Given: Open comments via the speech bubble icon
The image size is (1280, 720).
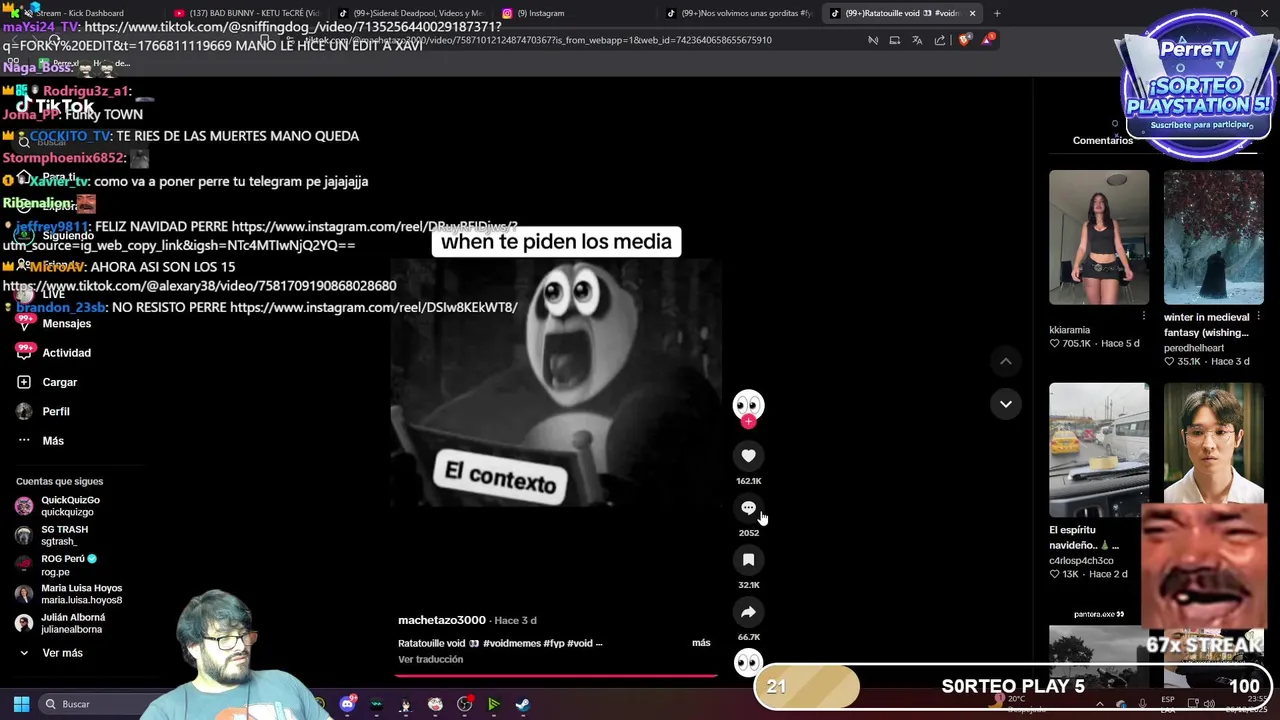Looking at the screenshot, I should point(748,508).
